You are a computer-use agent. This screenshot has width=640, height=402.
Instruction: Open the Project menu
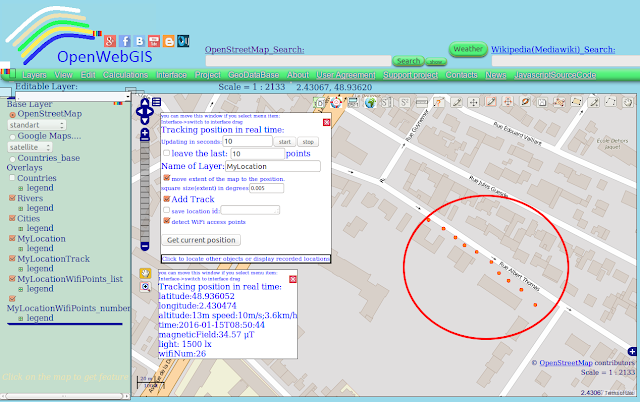(x=207, y=75)
